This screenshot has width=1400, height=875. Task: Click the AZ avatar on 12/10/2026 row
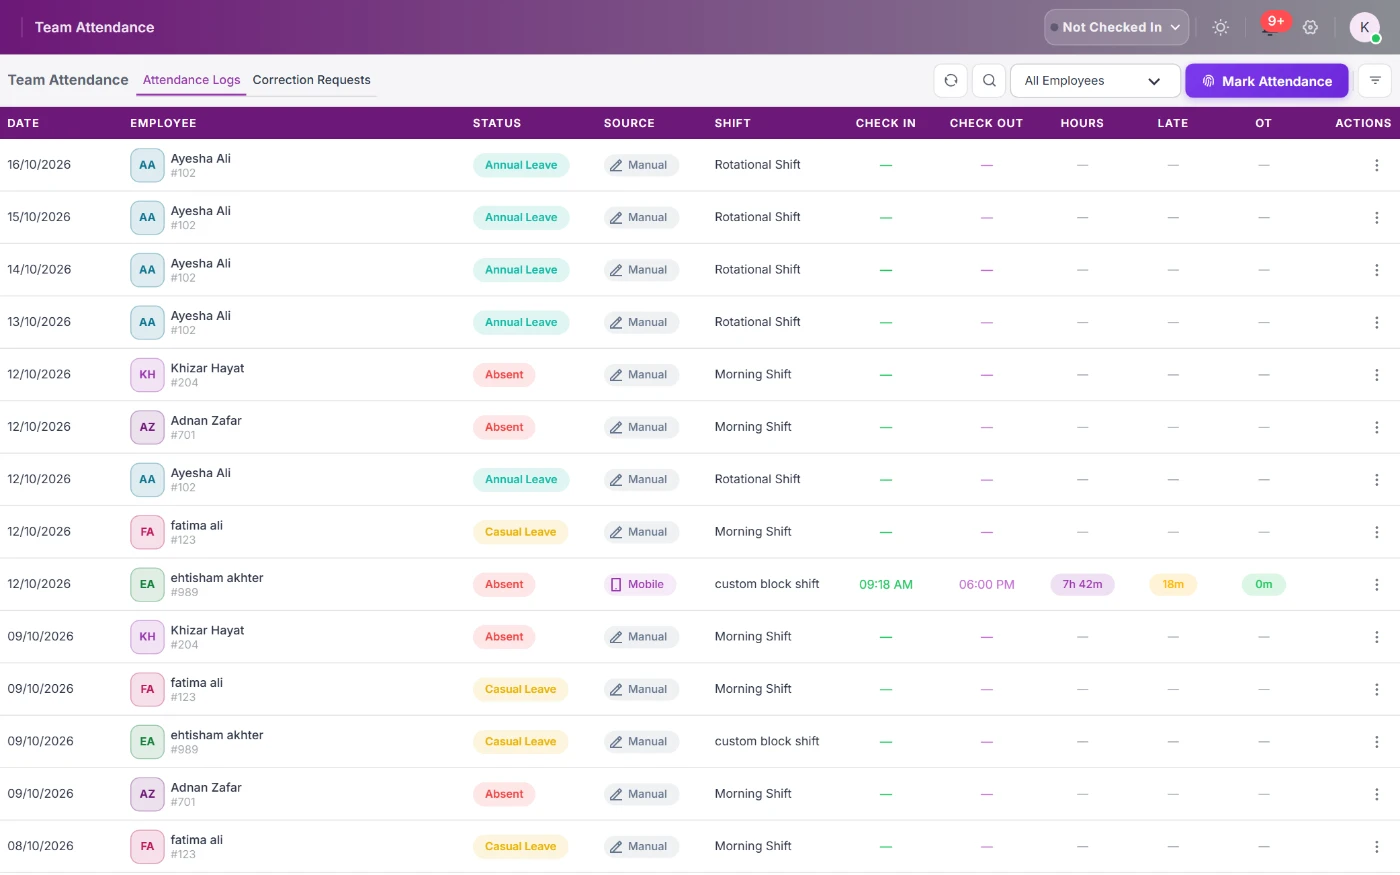pyautogui.click(x=147, y=427)
